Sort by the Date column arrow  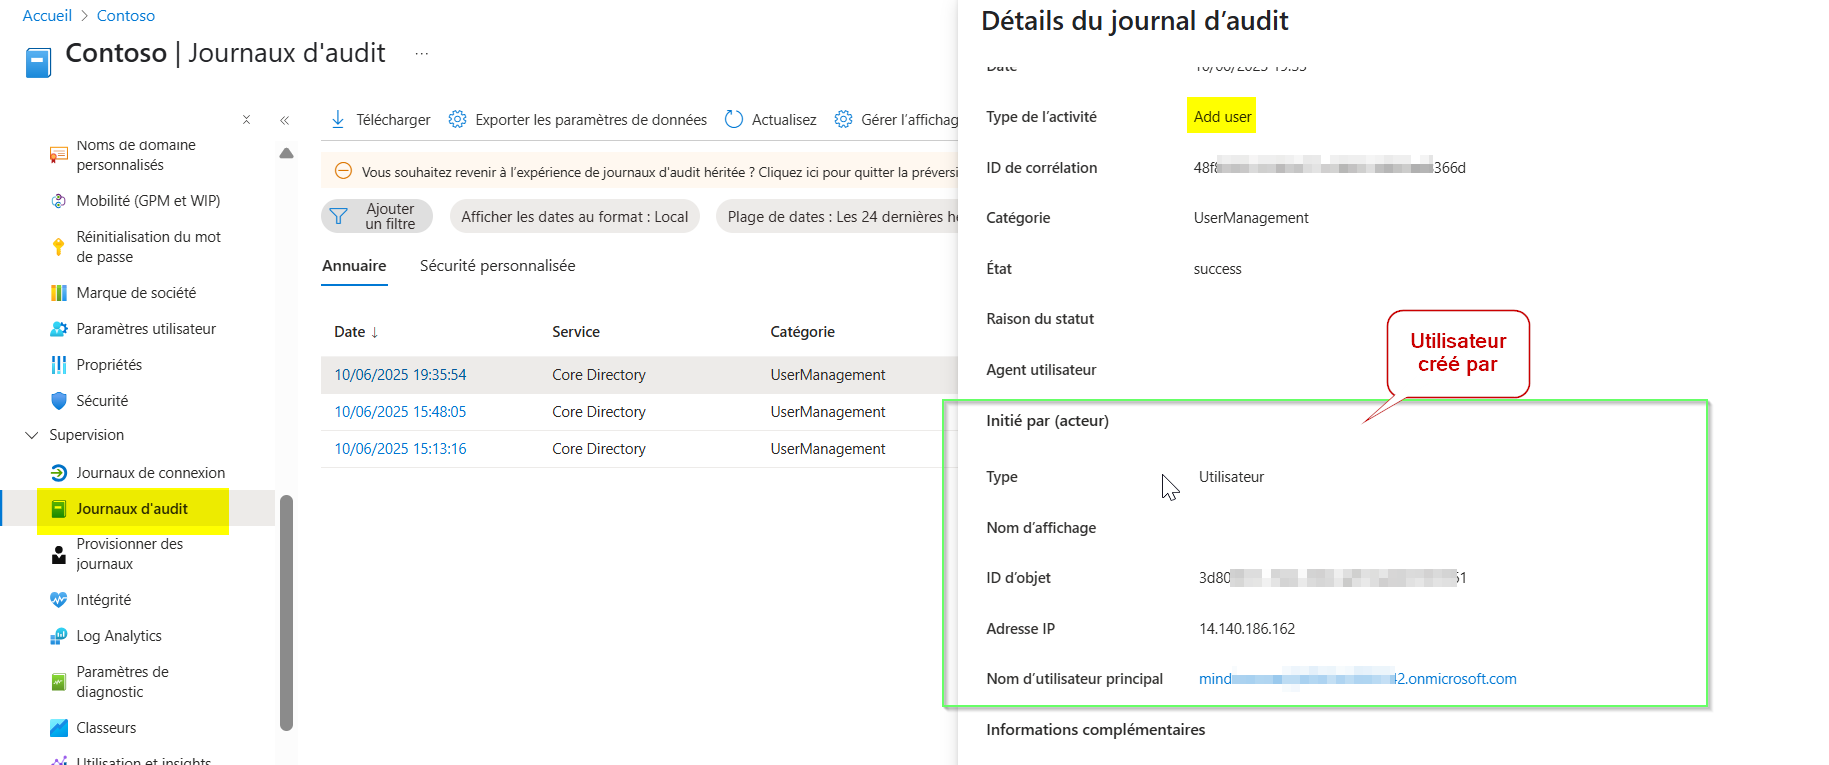tap(374, 332)
